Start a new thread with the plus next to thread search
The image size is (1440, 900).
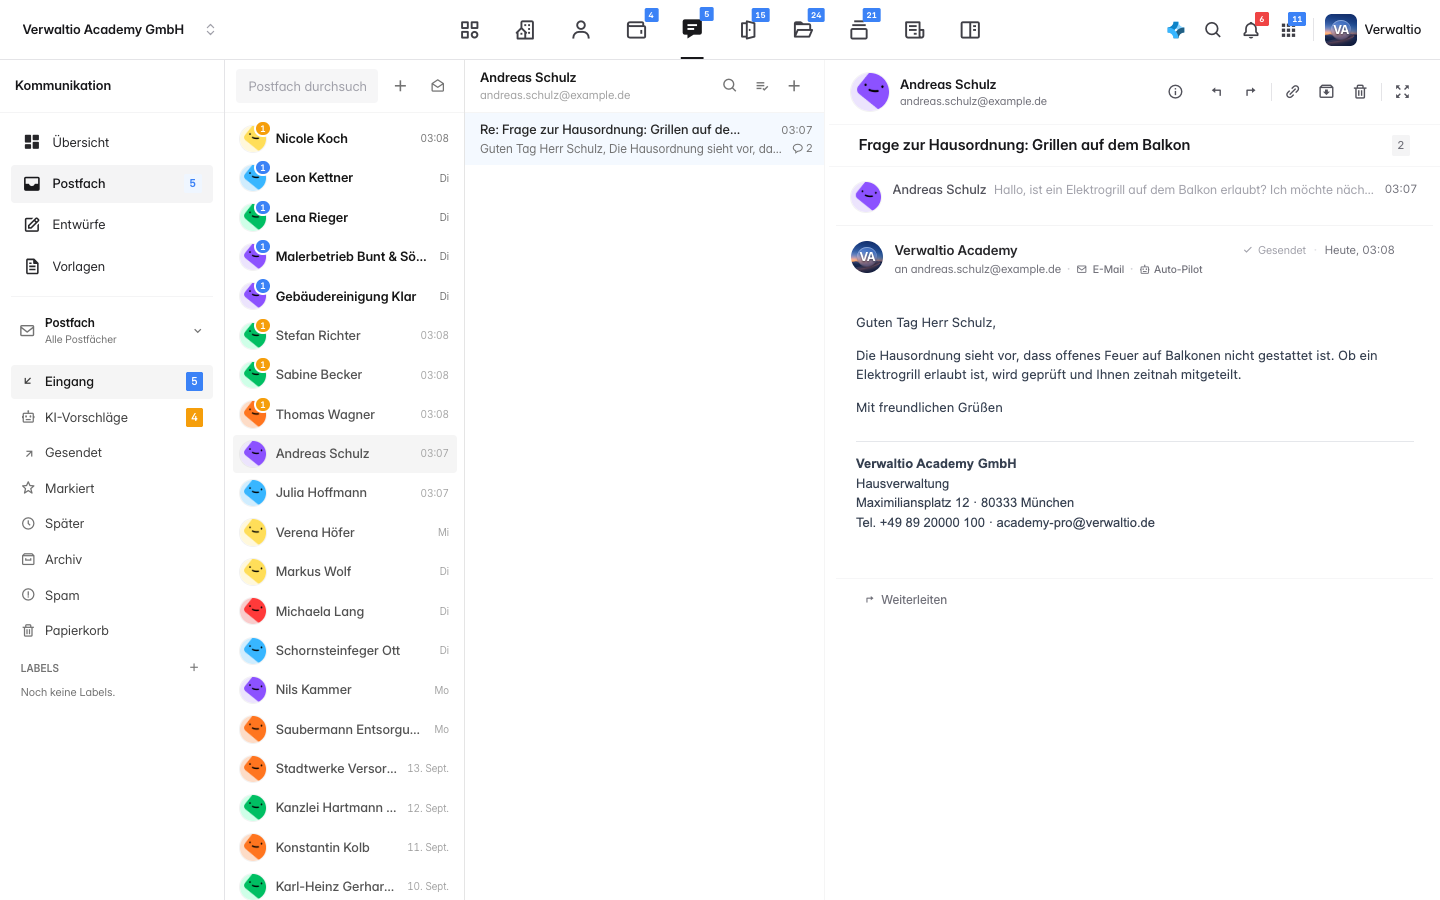(x=794, y=86)
